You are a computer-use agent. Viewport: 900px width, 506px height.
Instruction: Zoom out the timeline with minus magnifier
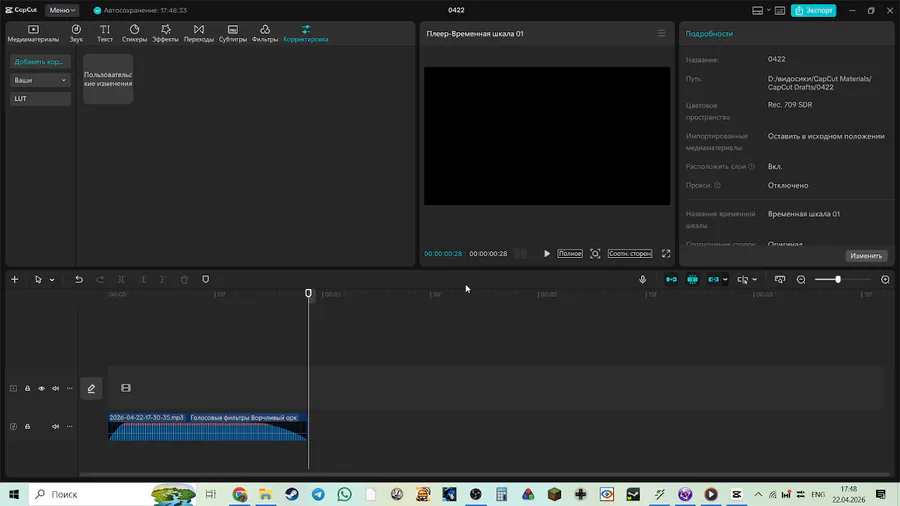(801, 279)
